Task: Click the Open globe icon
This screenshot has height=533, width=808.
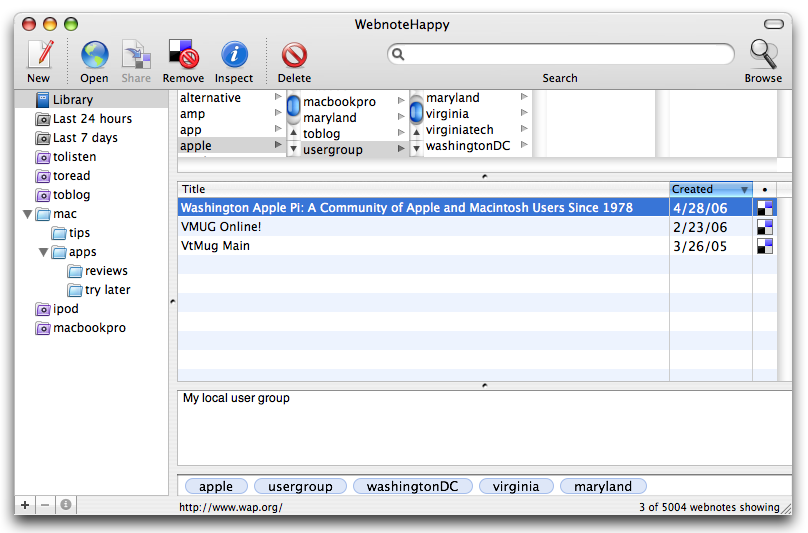Action: [x=94, y=55]
